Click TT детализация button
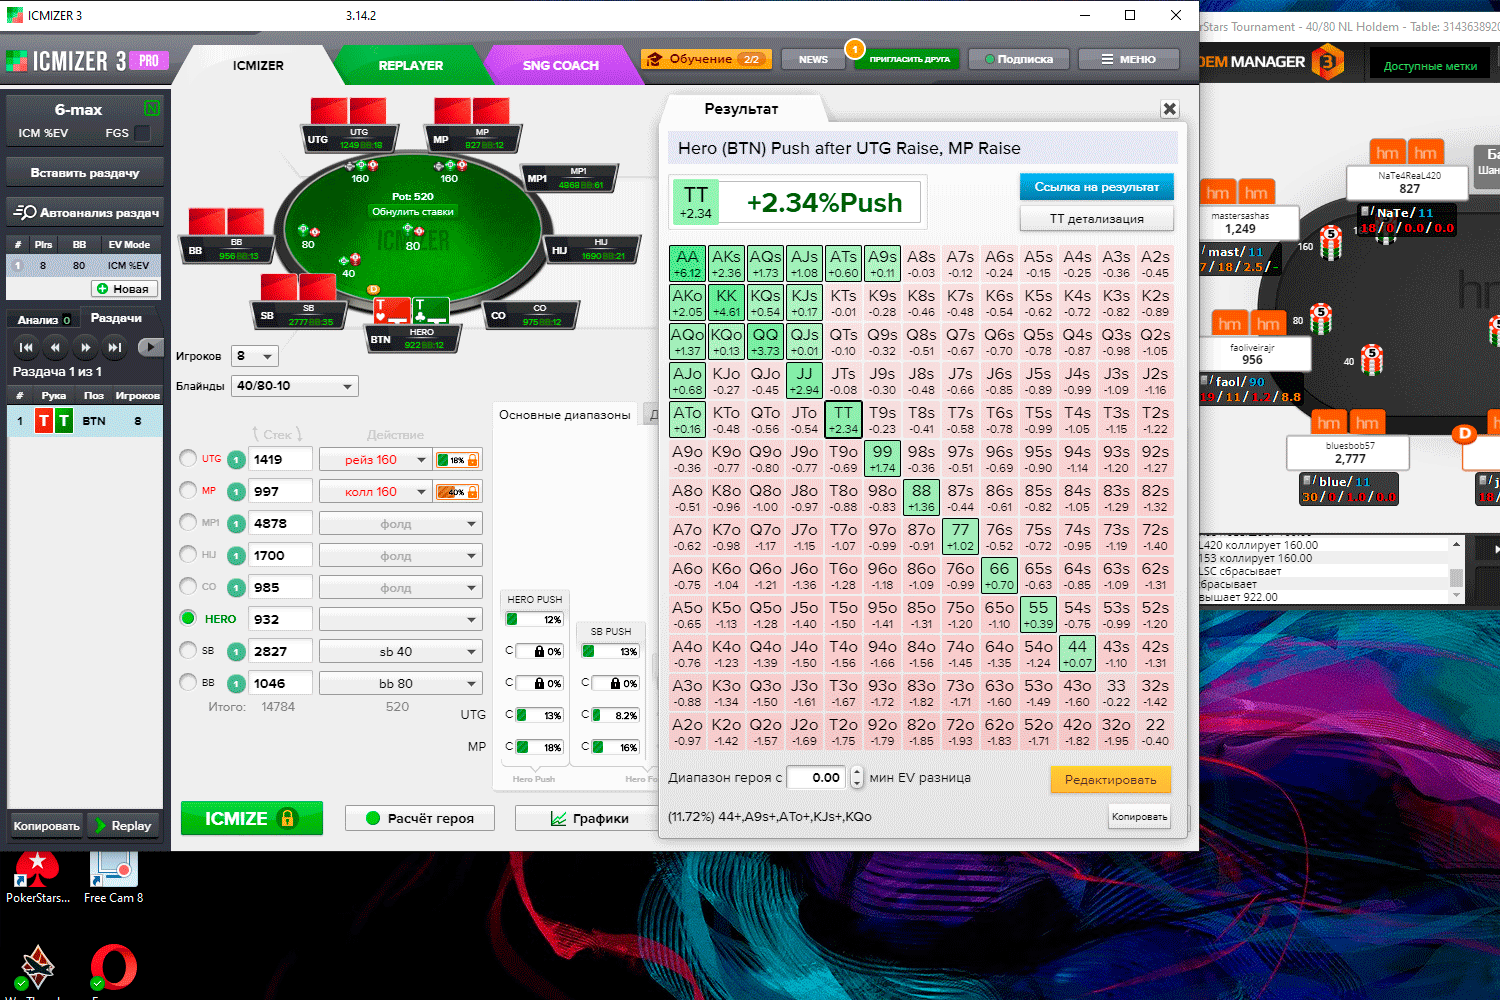Image resolution: width=1500 pixels, height=1000 pixels. [x=1097, y=218]
